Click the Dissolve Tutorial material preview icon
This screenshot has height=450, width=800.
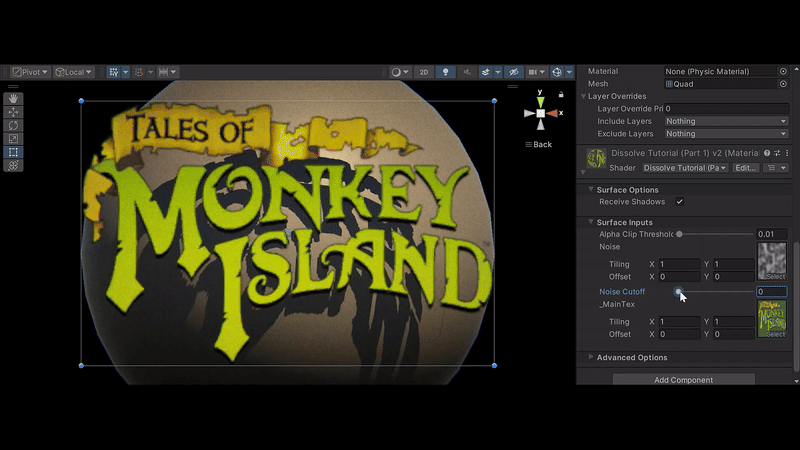[x=596, y=158]
